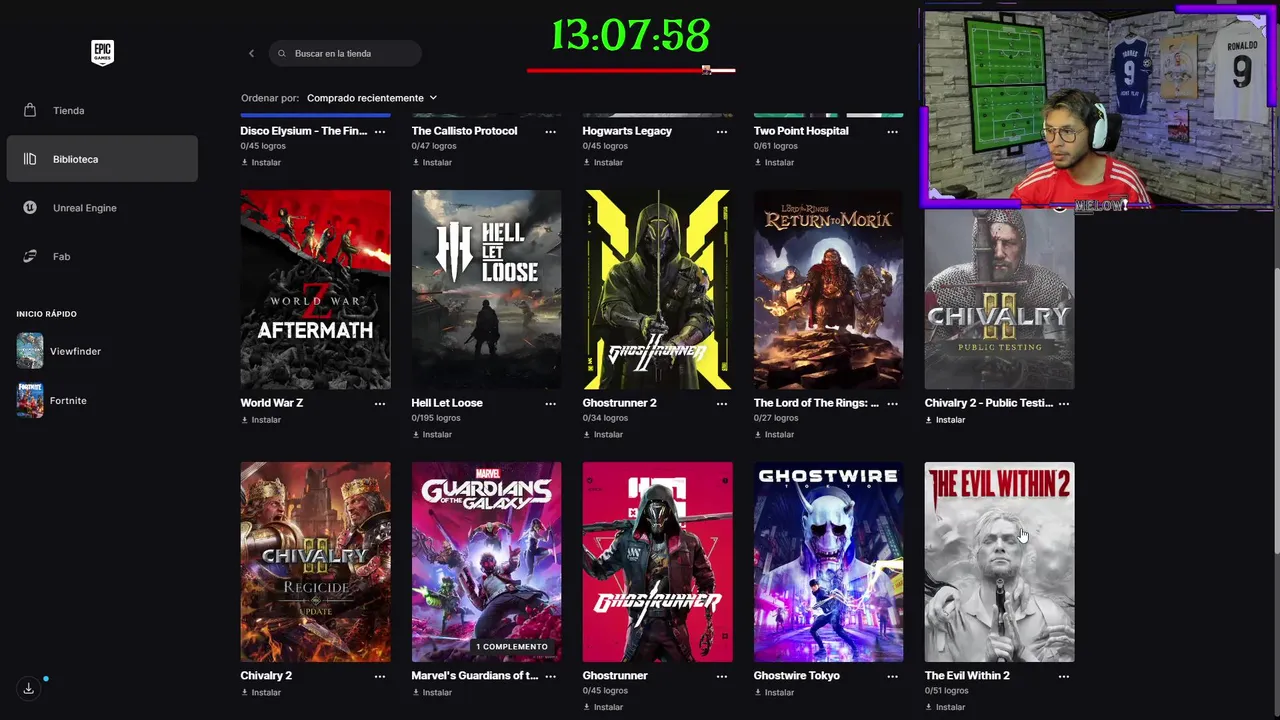Screen dimensions: 1280x720
Task: Open the World War Z Aftermath cover
Action: tap(315, 289)
